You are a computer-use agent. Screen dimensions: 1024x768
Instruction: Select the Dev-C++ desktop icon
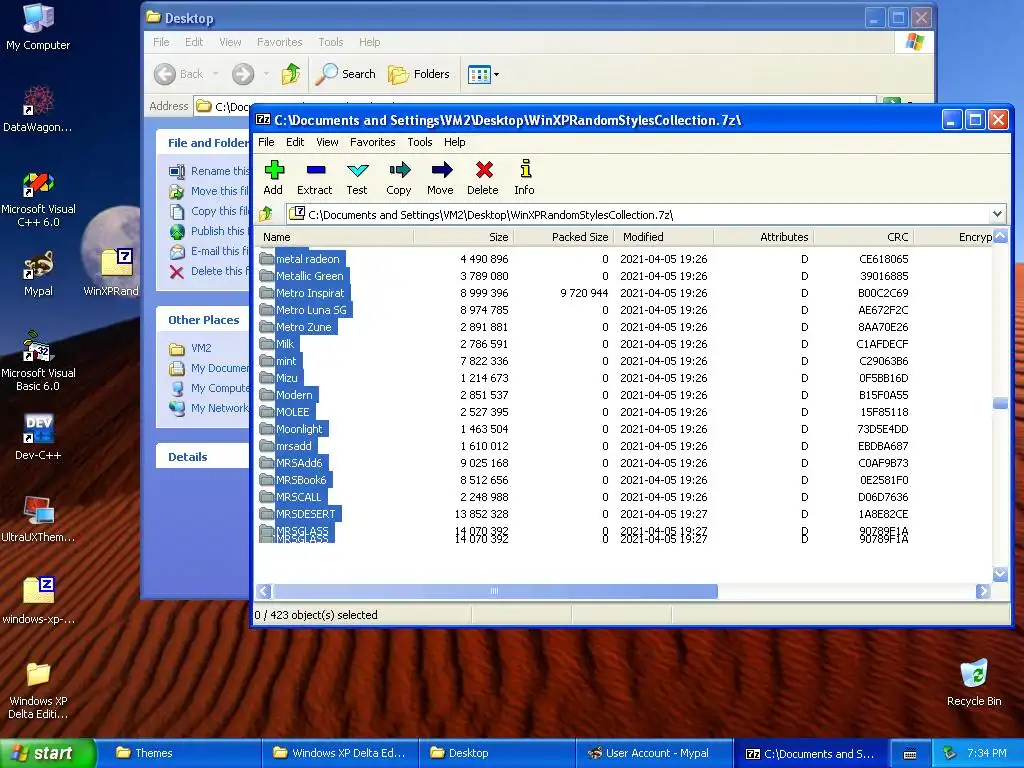[38, 437]
